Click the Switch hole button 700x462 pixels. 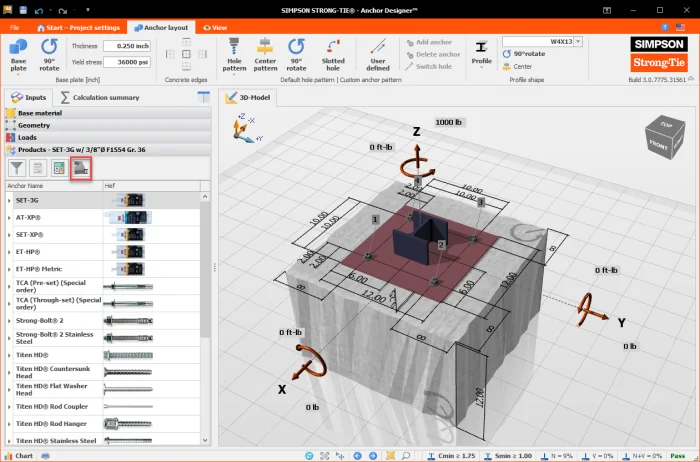tap(429, 67)
